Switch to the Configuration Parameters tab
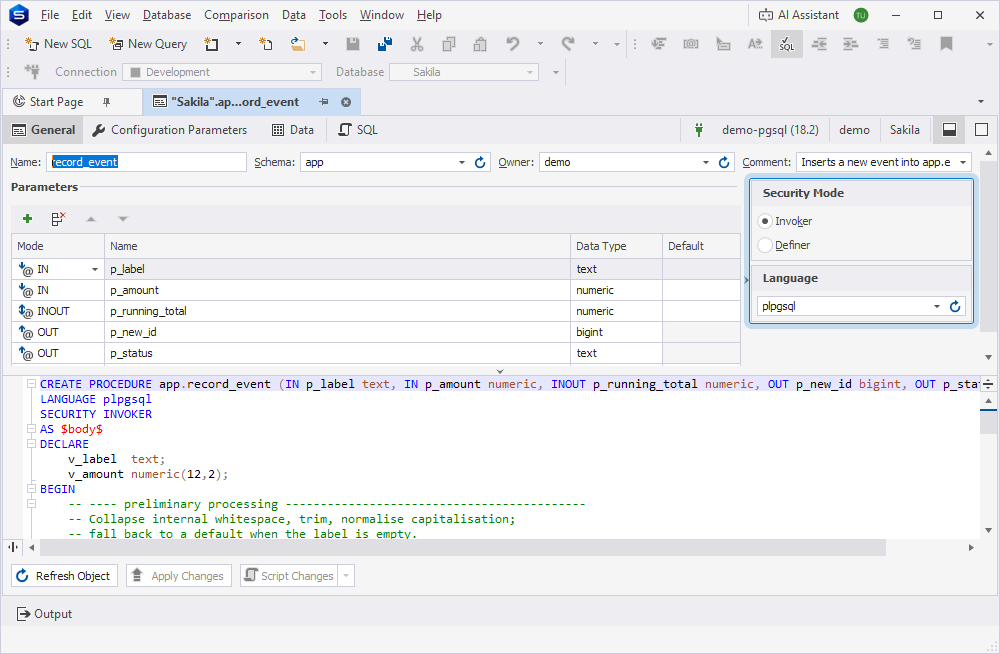The width and height of the screenshot is (1000, 654). coord(169,130)
